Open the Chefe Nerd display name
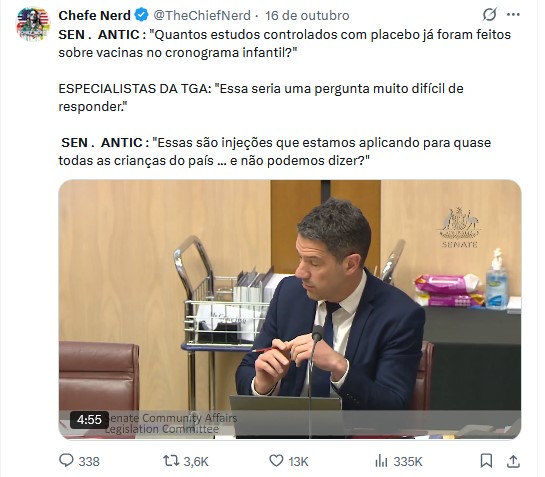The width and height of the screenshot is (545, 477). (x=94, y=15)
